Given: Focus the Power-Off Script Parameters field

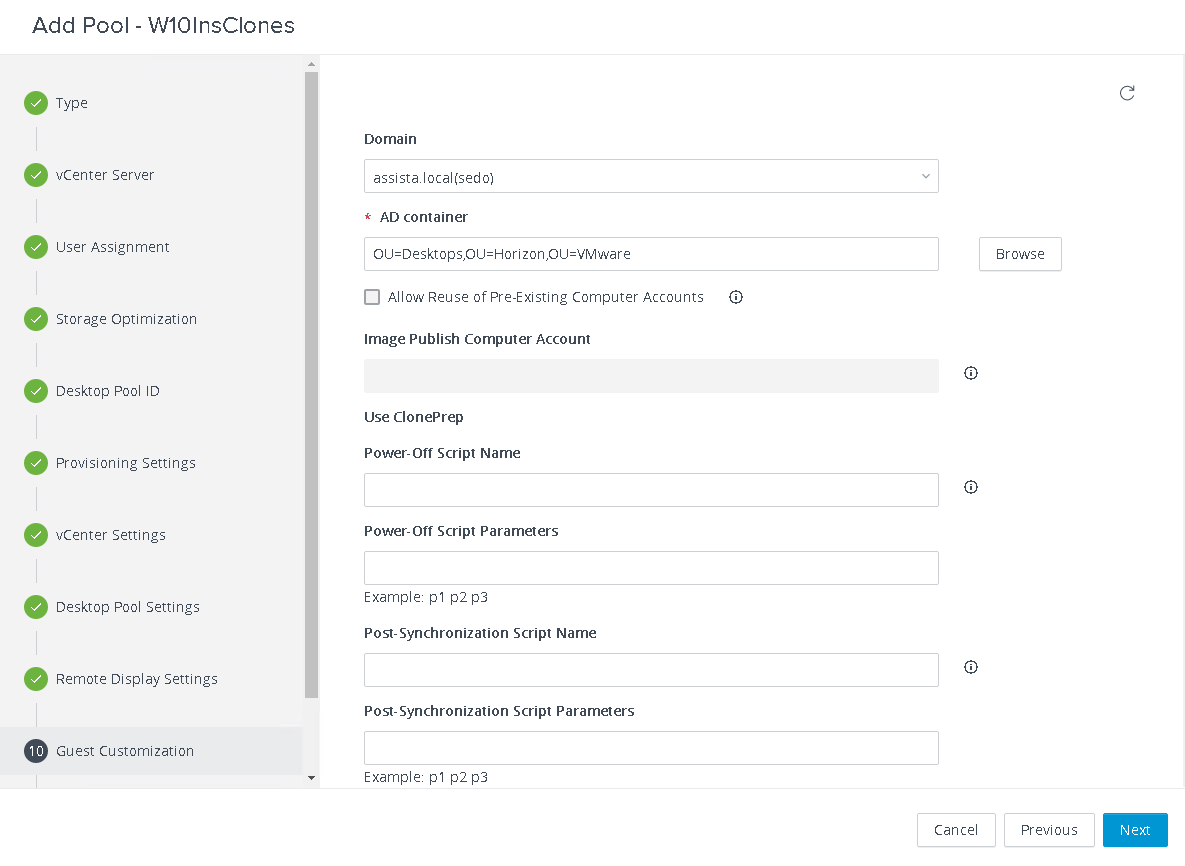Looking at the screenshot, I should [x=651, y=568].
